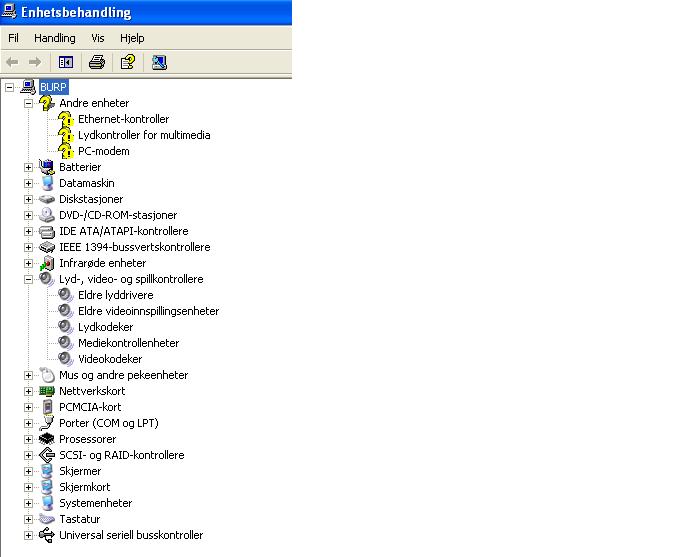Collapse the Andre enheter branch
This screenshot has height=557, width=700.
[x=29, y=104]
